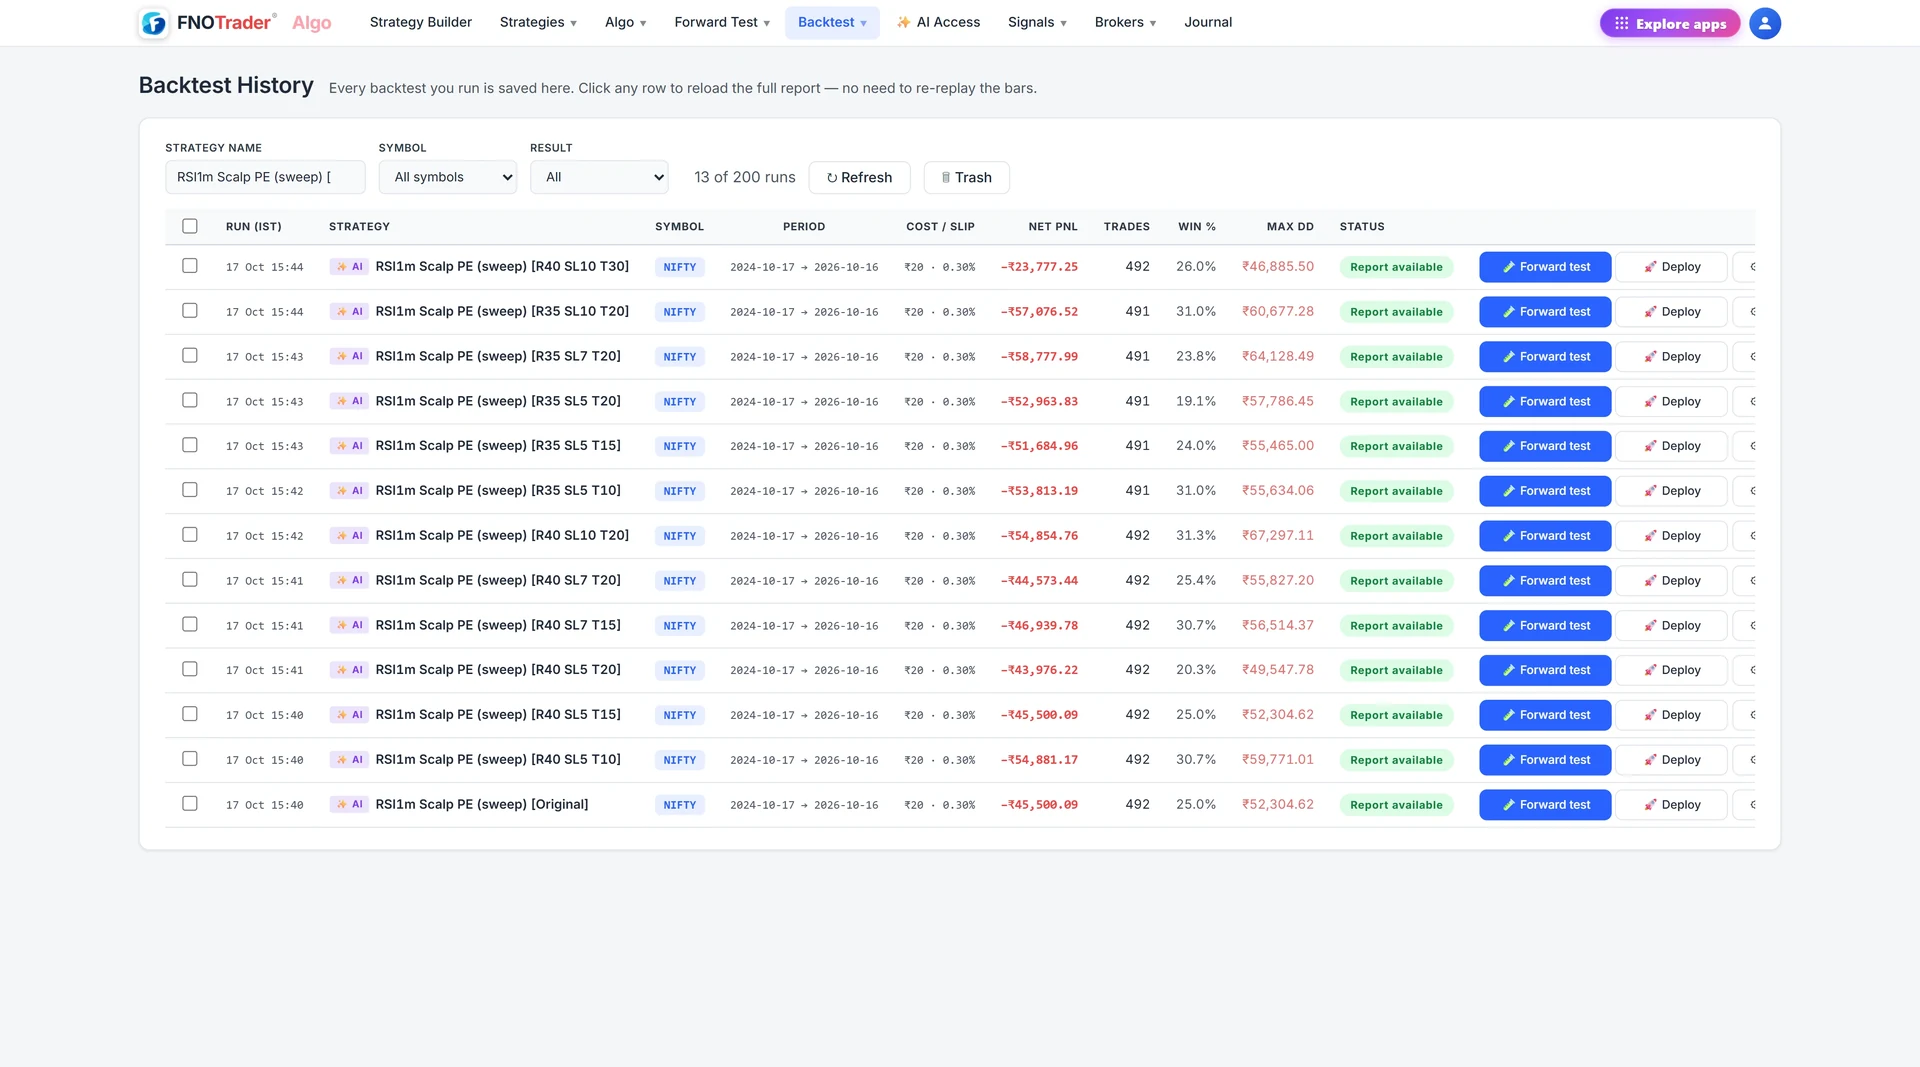Click the NIFTY symbol tag on the [R40 SL5 T20] row
The height and width of the screenshot is (1067, 1920).
tap(679, 671)
